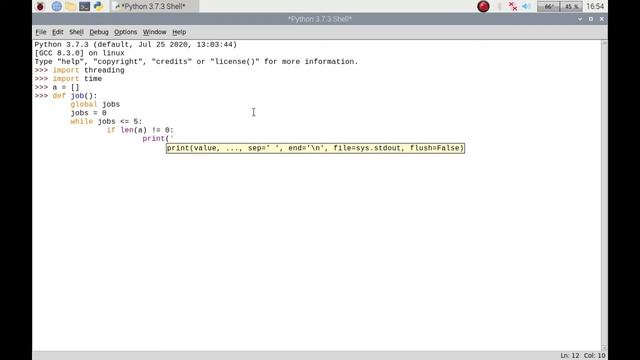Open the Options menu
The height and width of the screenshot is (360, 640).
point(125,32)
